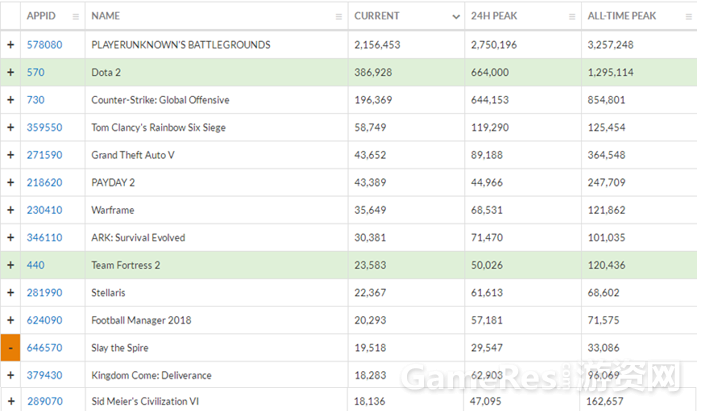This screenshot has width=706, height=411.
Task: Open app ID link 271590
Action: [x=44, y=154]
